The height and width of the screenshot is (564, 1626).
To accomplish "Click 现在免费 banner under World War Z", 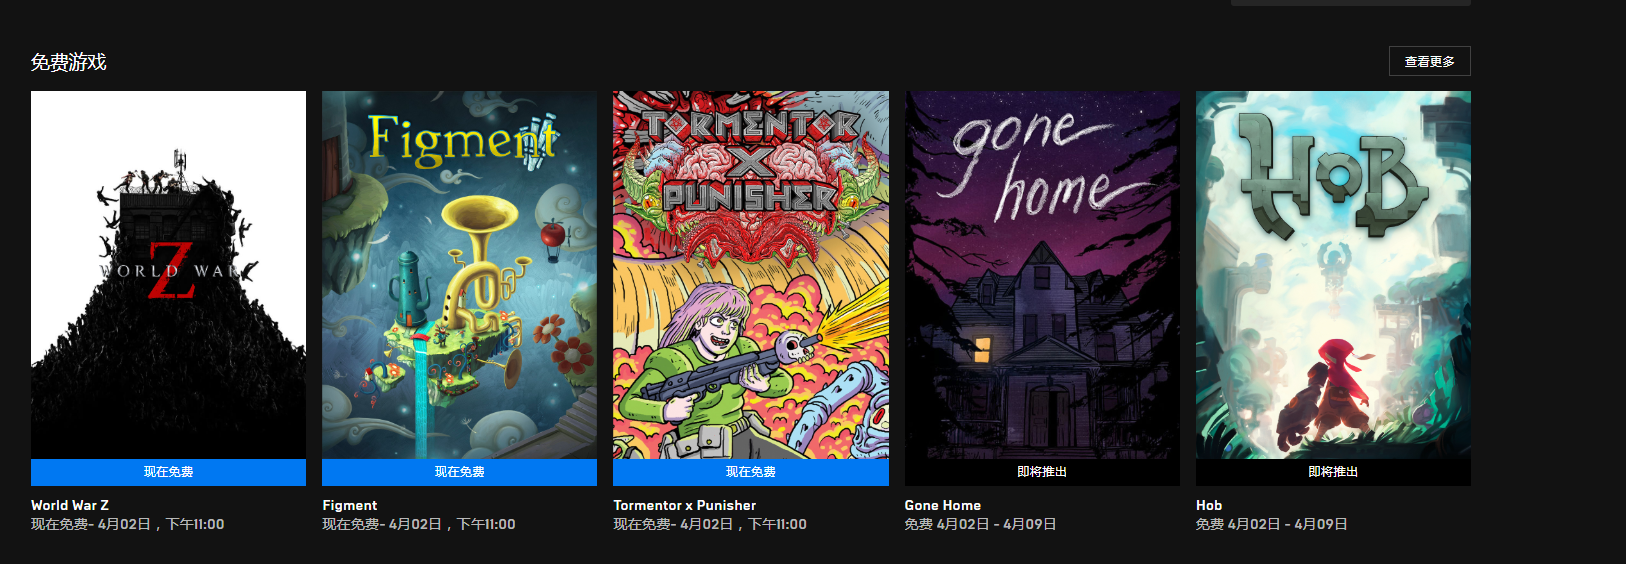I will (168, 472).
